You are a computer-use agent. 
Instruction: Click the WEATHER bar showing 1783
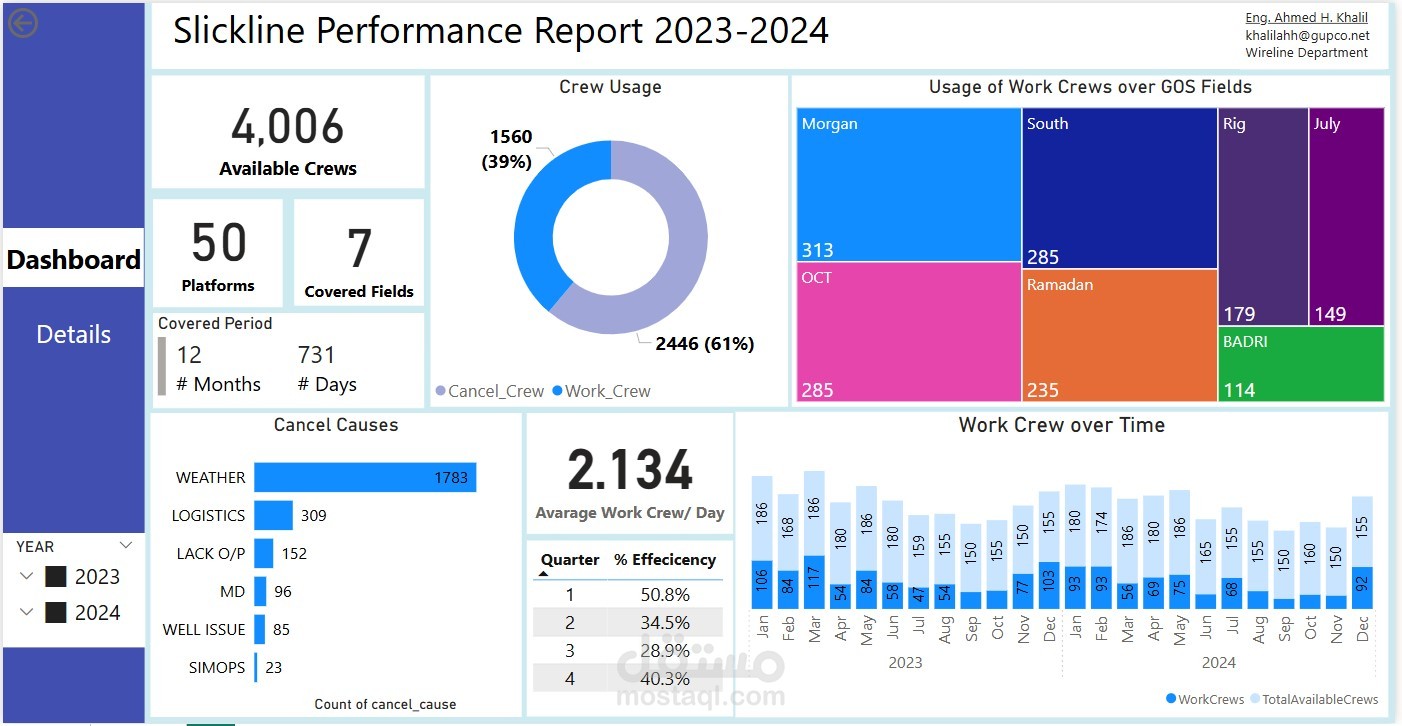coord(365,477)
